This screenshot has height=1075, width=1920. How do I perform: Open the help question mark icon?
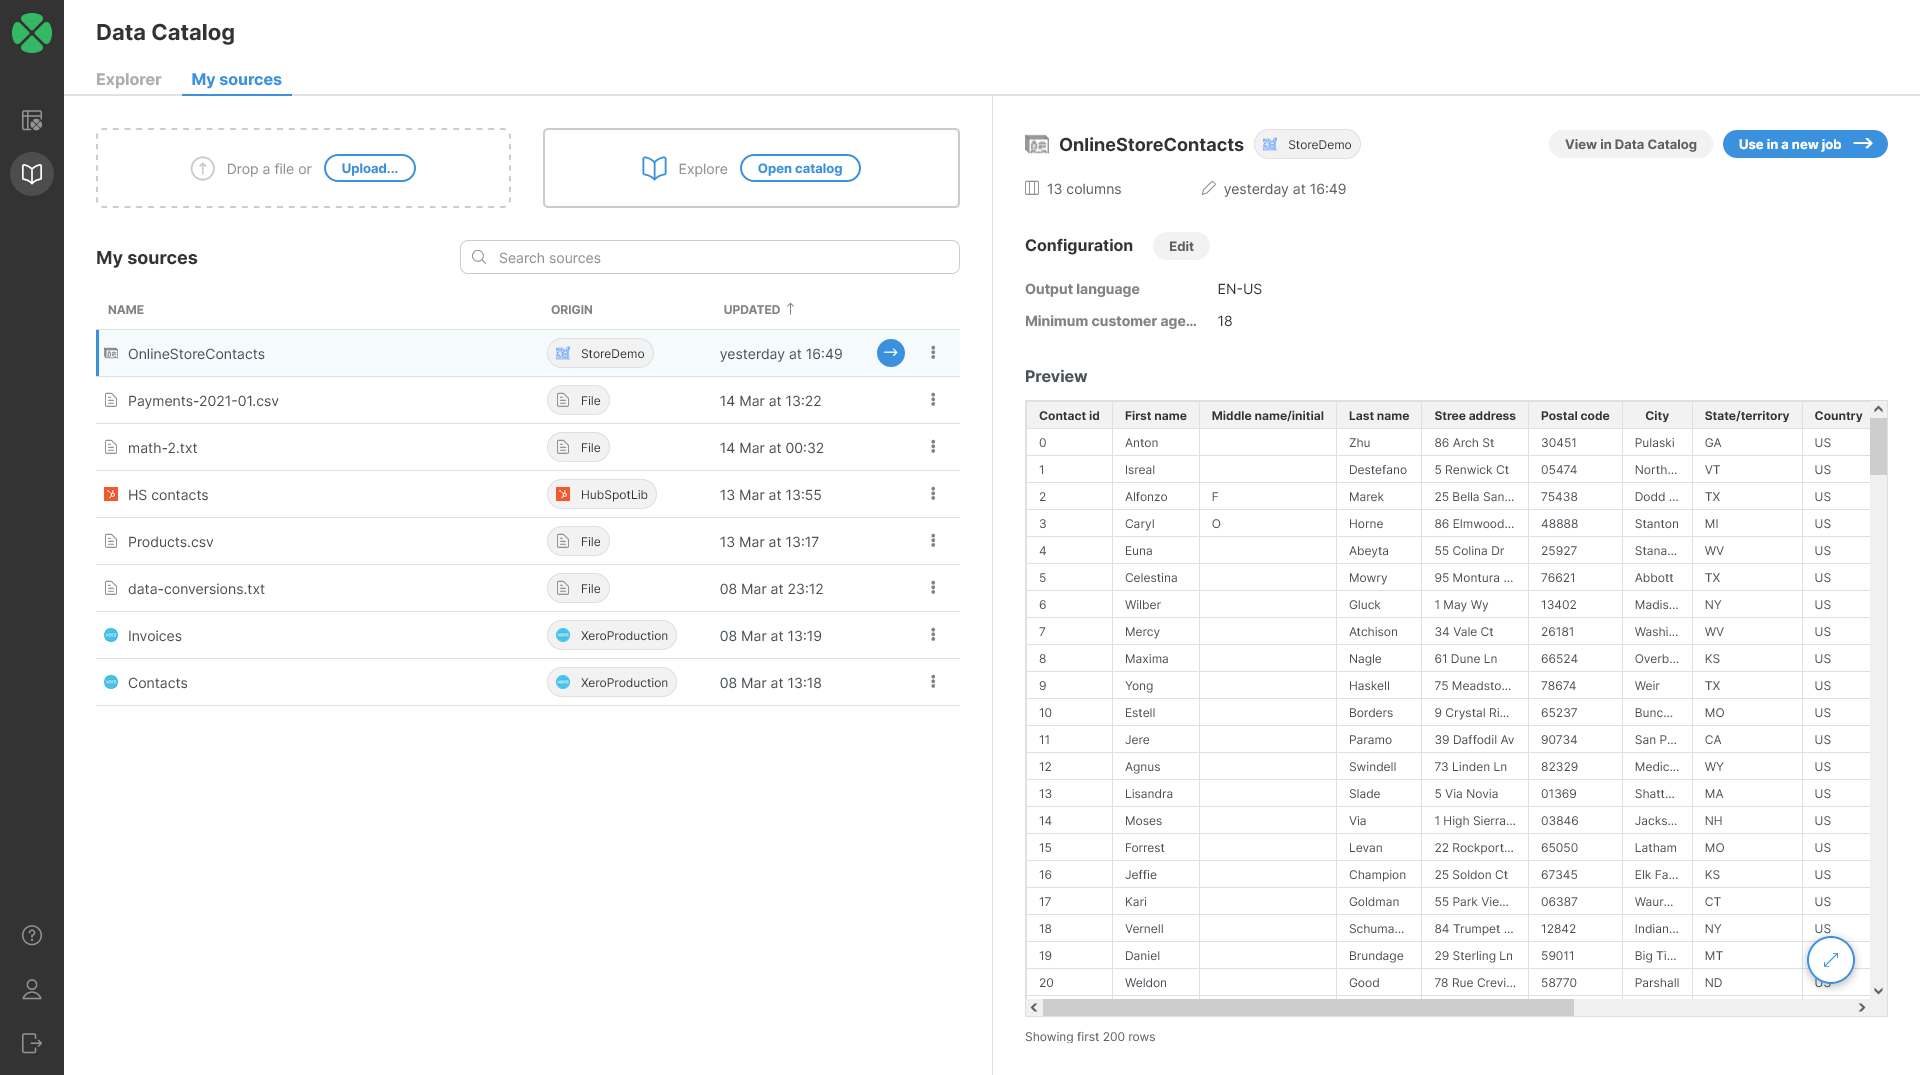(x=32, y=935)
